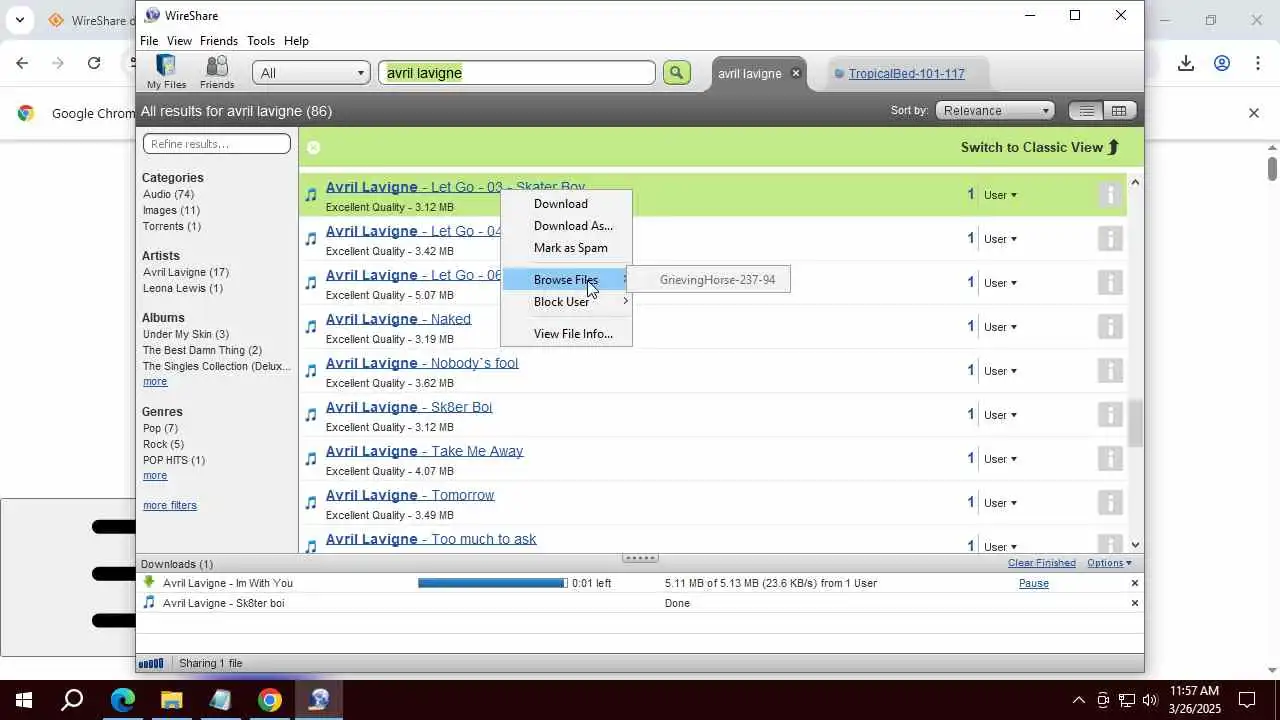Remove Sk8ter boi download entry

(x=1134, y=603)
